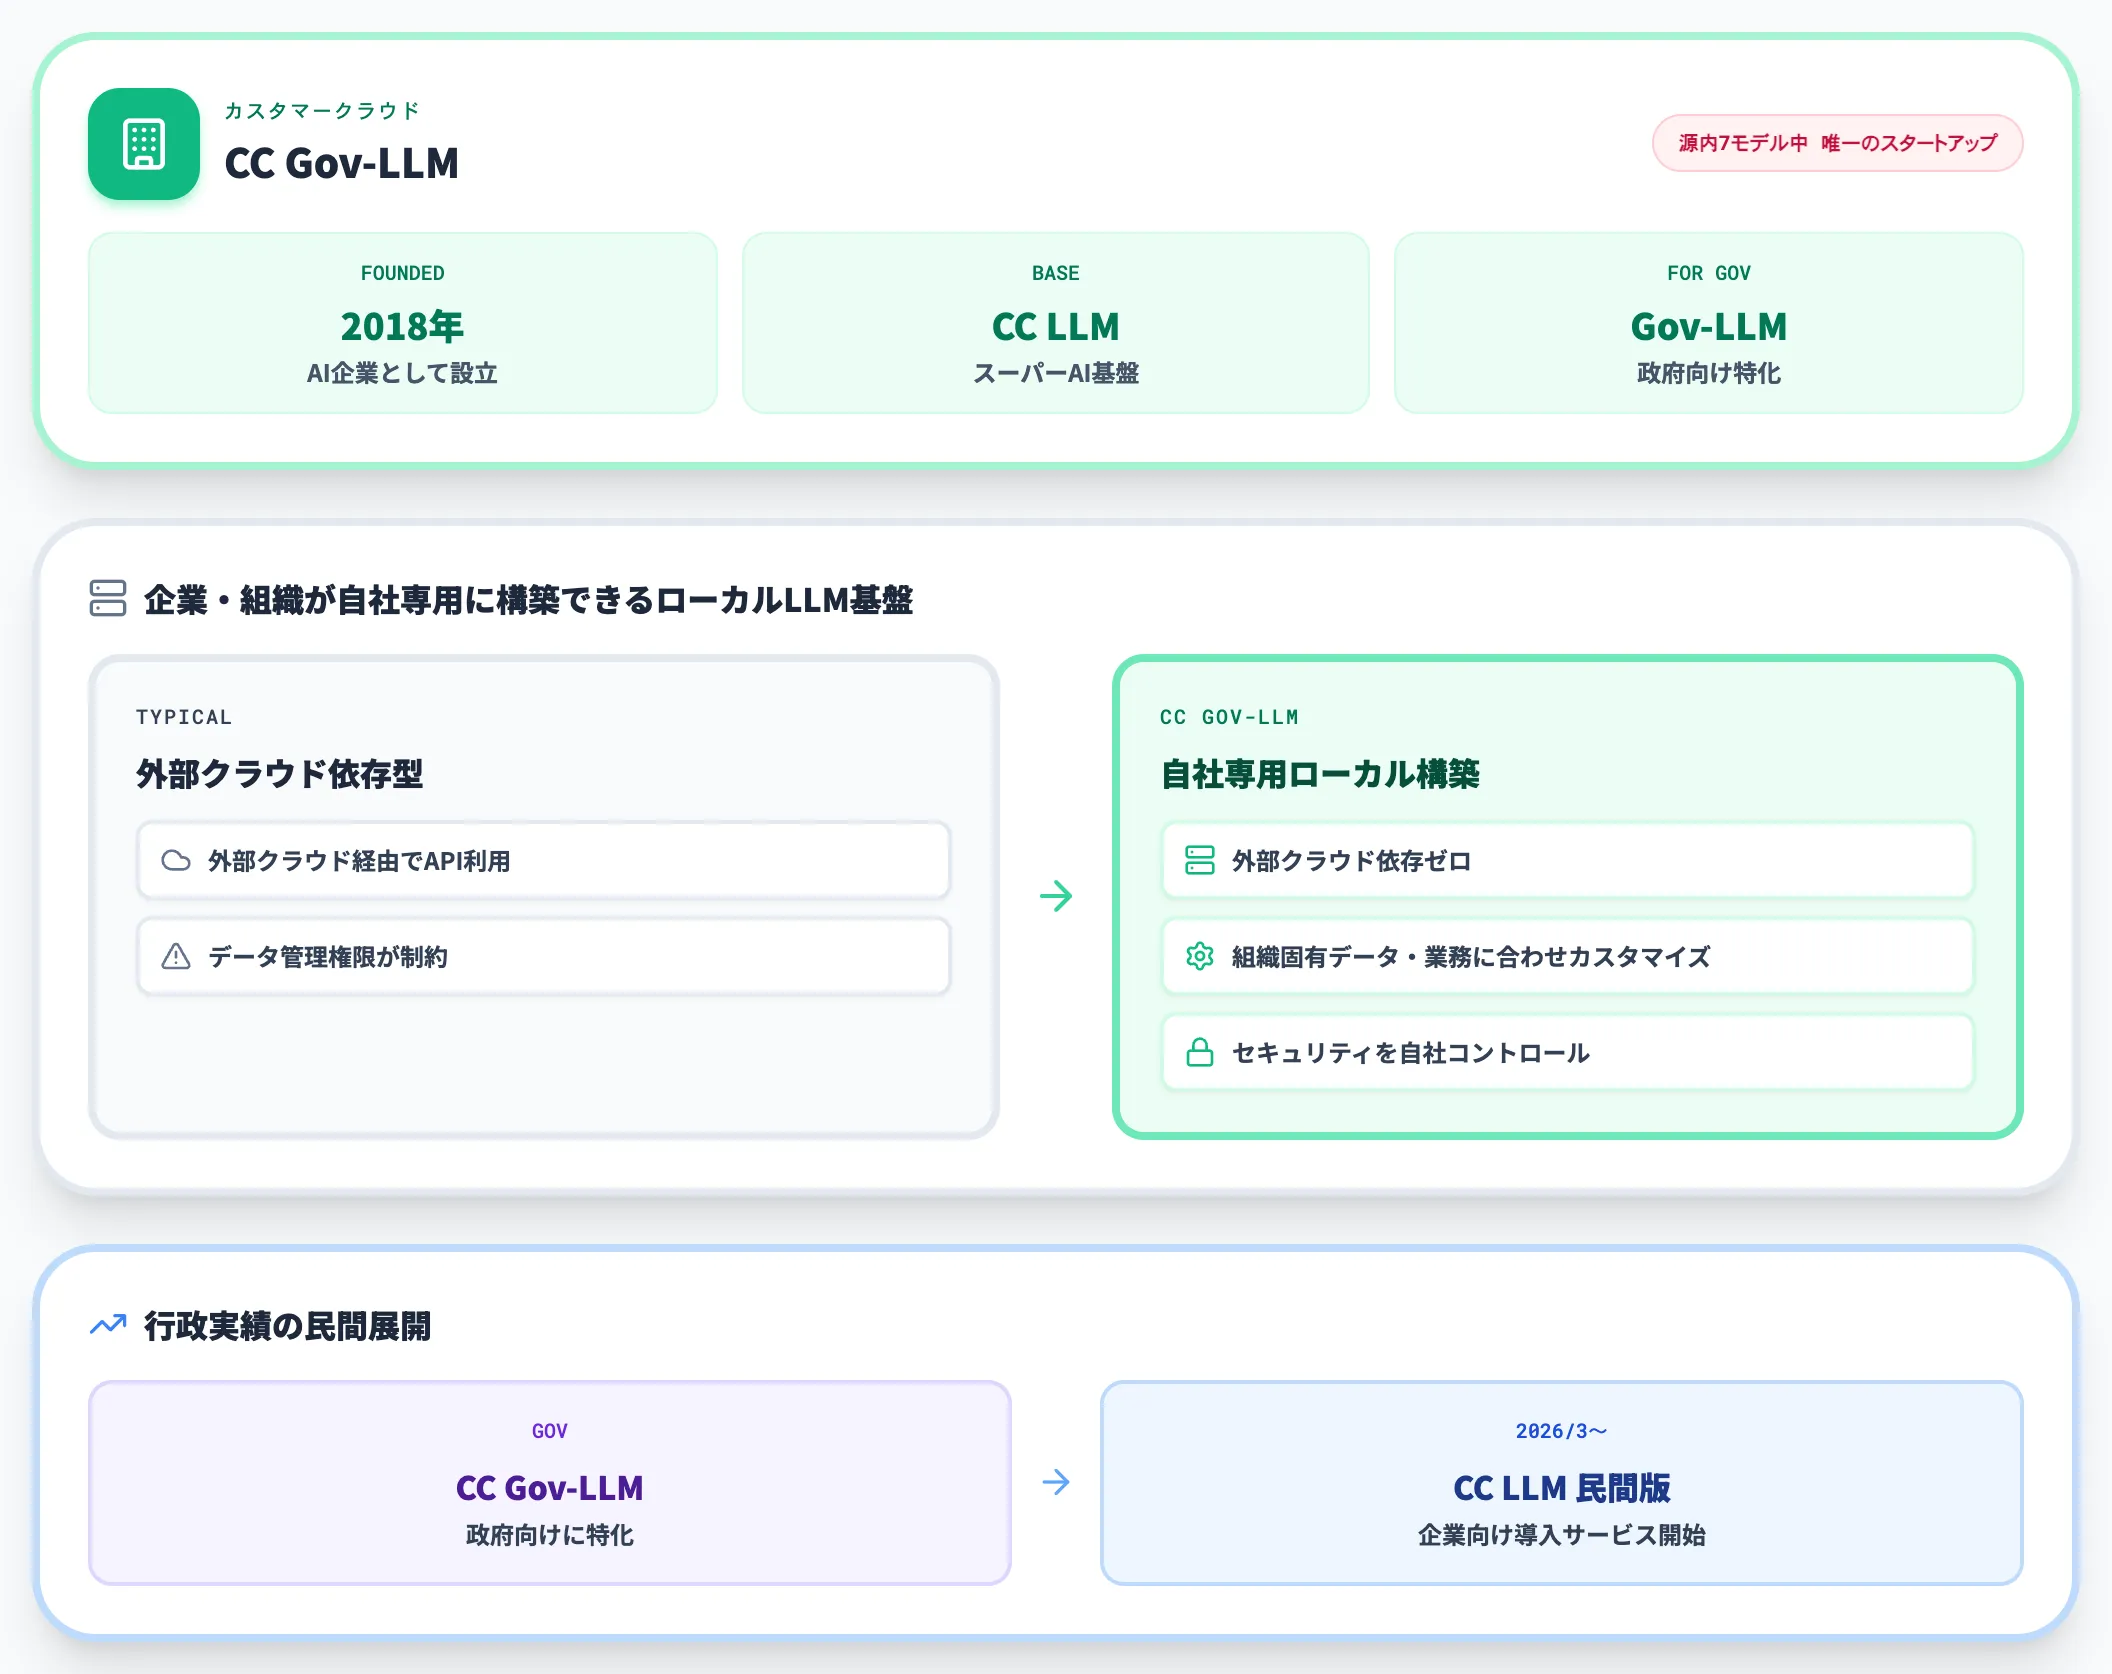Click the 外部クラウド依存ゼロ row
Screen dimensions: 2112x1674
coord(1568,860)
